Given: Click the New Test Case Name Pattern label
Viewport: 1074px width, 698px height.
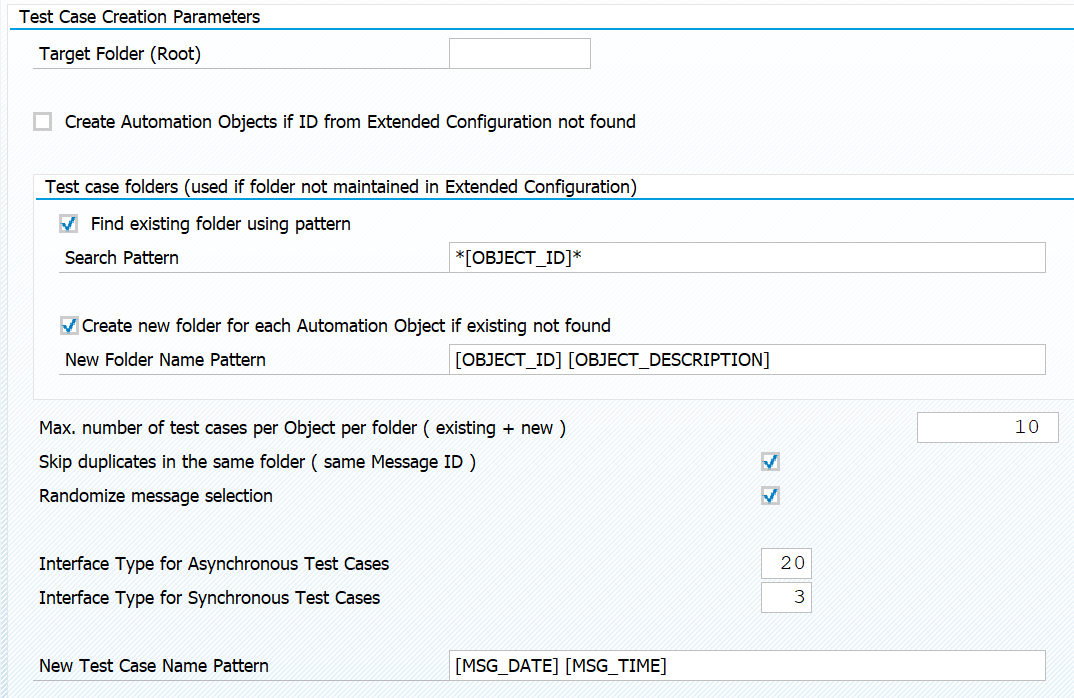Looking at the screenshot, I should coord(154,666).
